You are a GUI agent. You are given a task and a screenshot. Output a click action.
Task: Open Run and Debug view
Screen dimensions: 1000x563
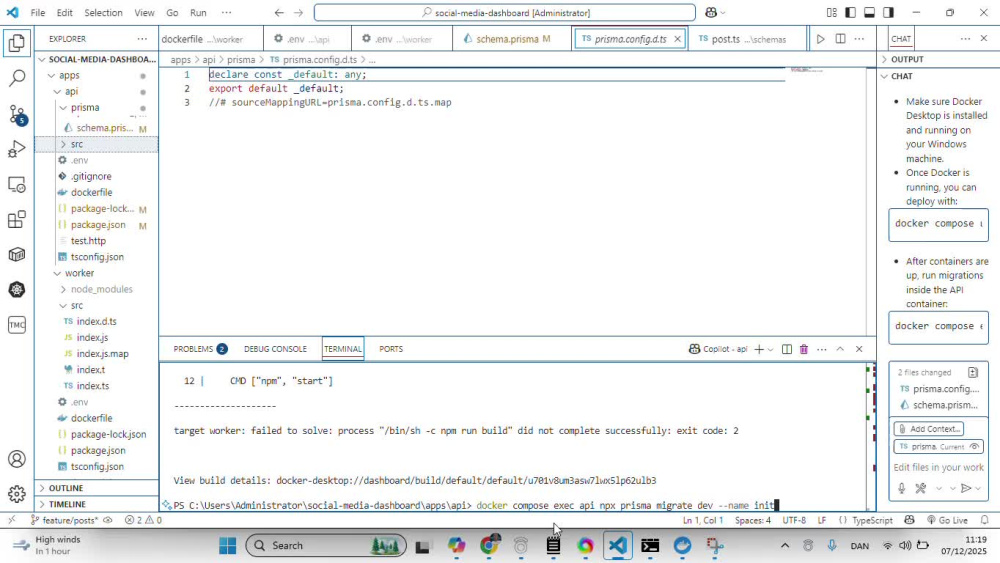click(17, 149)
